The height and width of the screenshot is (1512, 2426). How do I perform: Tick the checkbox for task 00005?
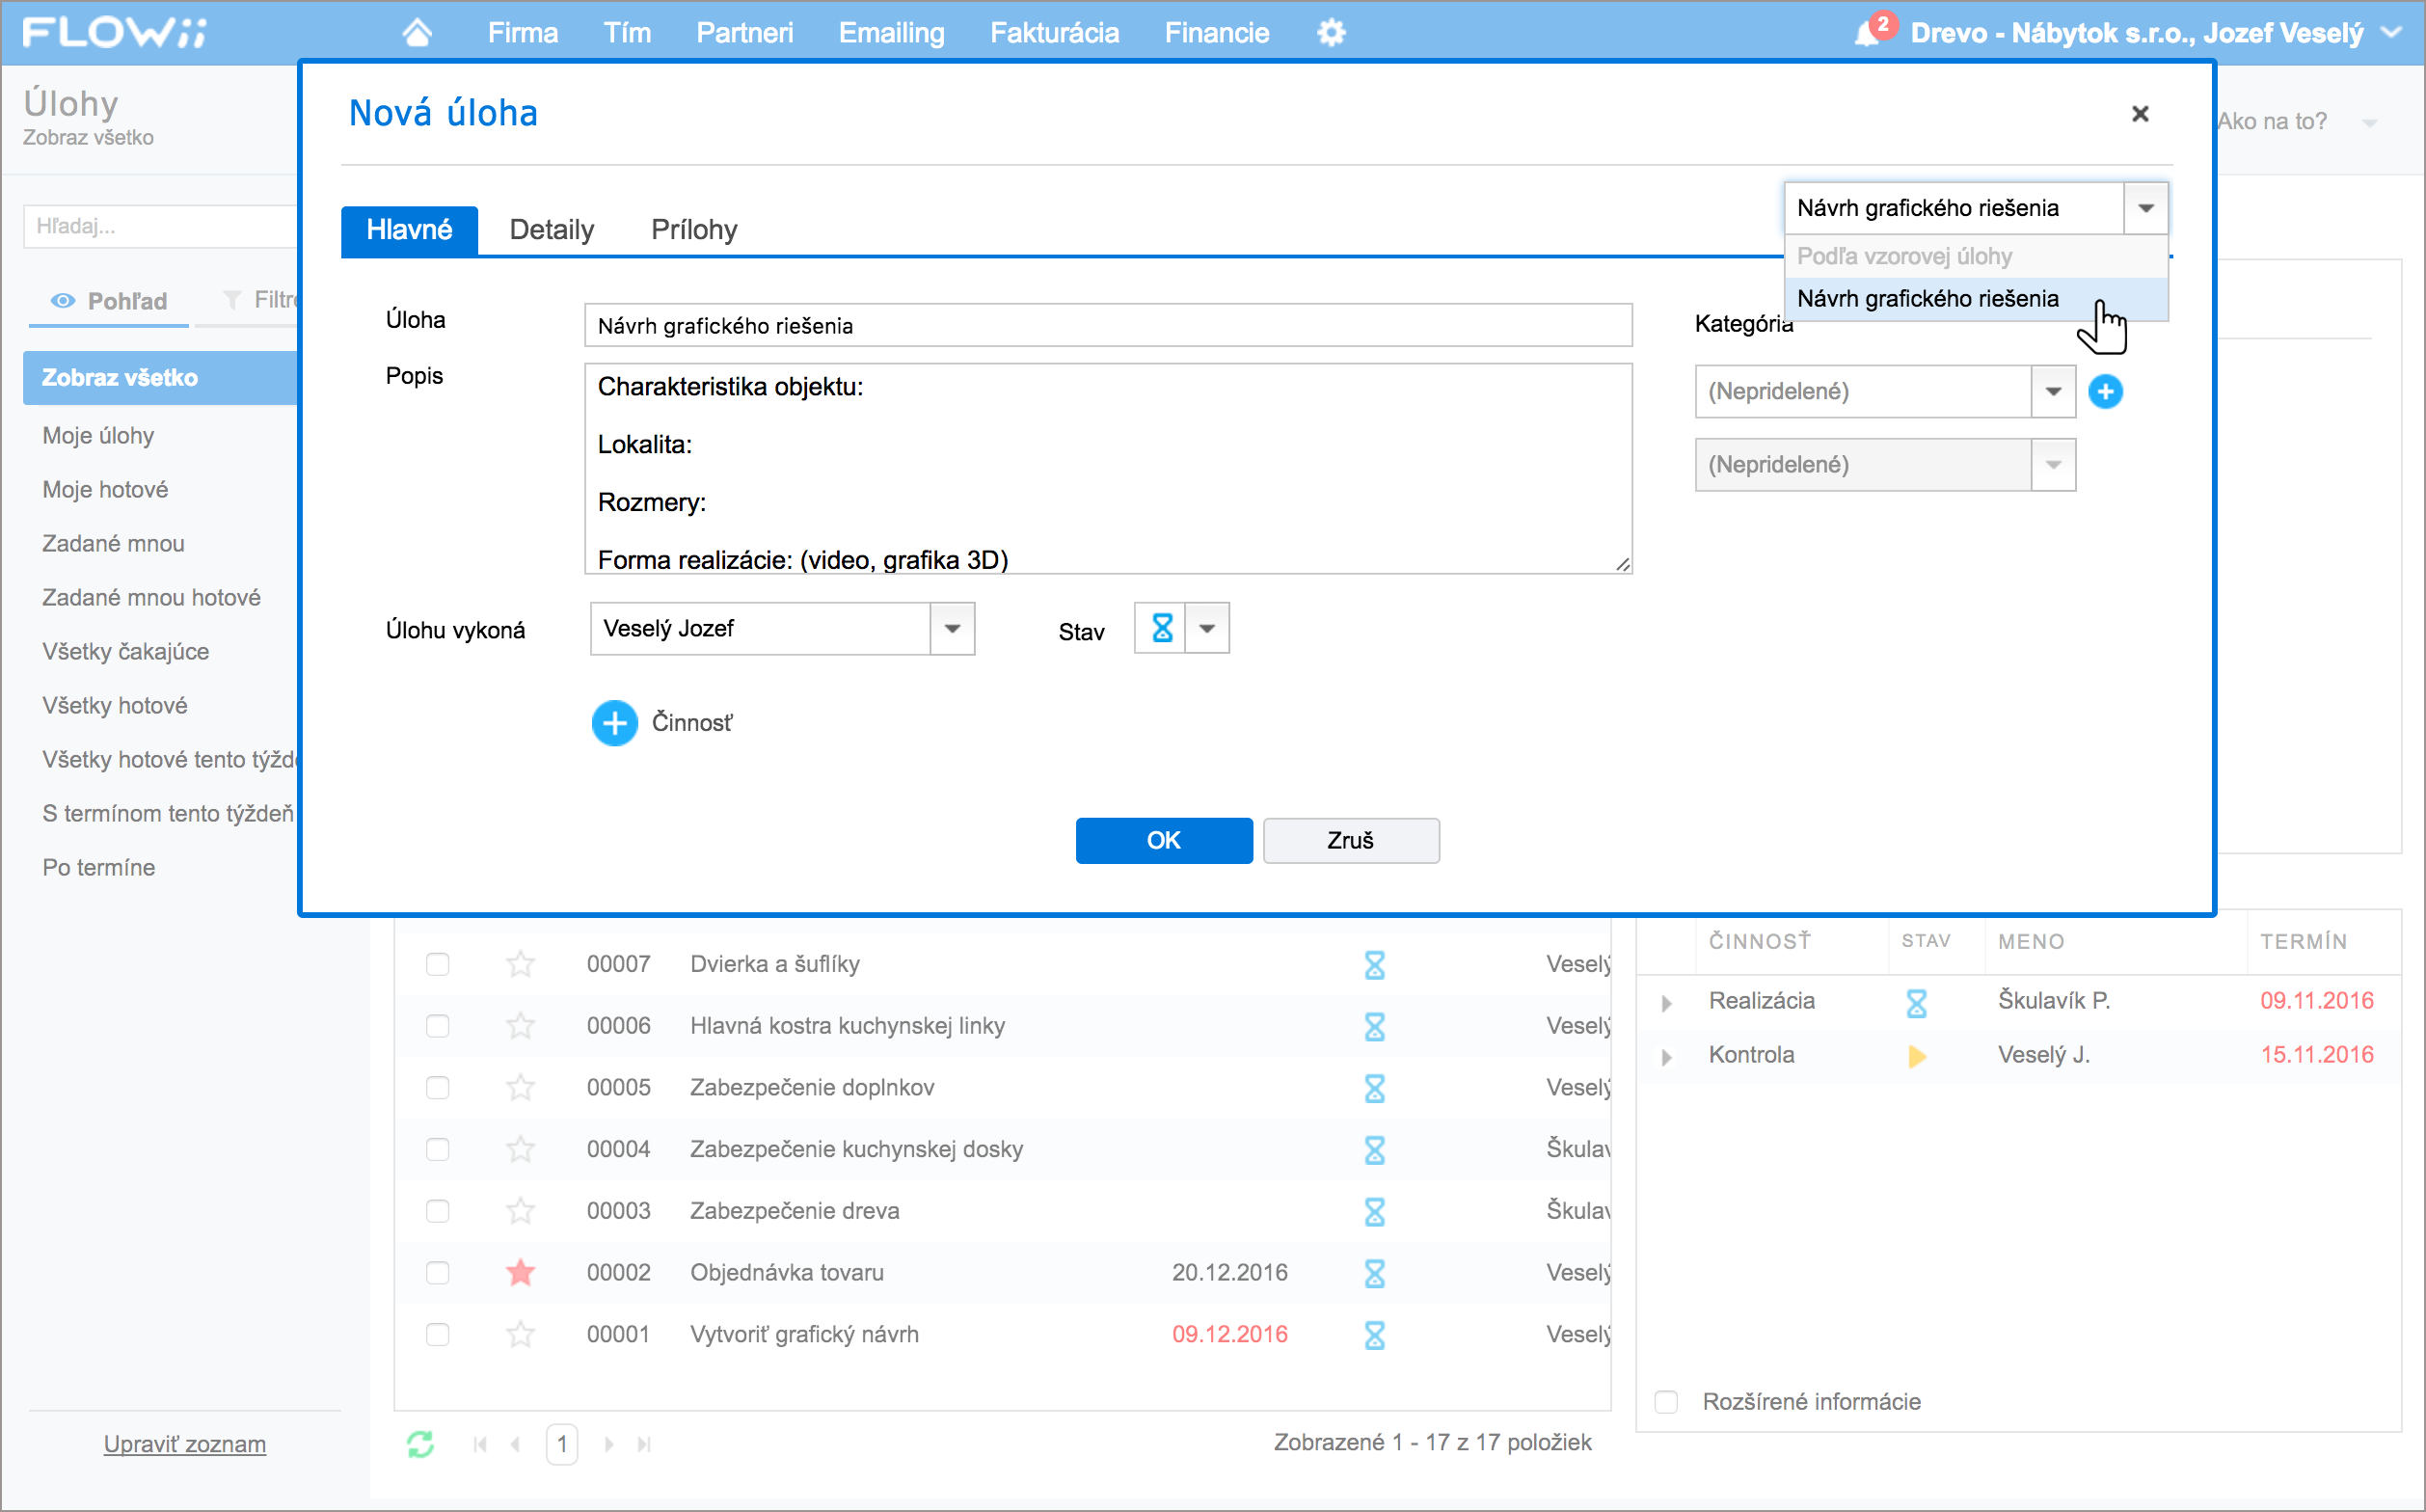click(437, 1087)
